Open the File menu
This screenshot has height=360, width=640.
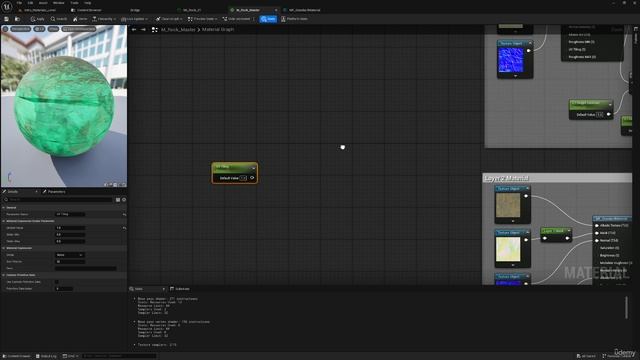coord(19,3)
